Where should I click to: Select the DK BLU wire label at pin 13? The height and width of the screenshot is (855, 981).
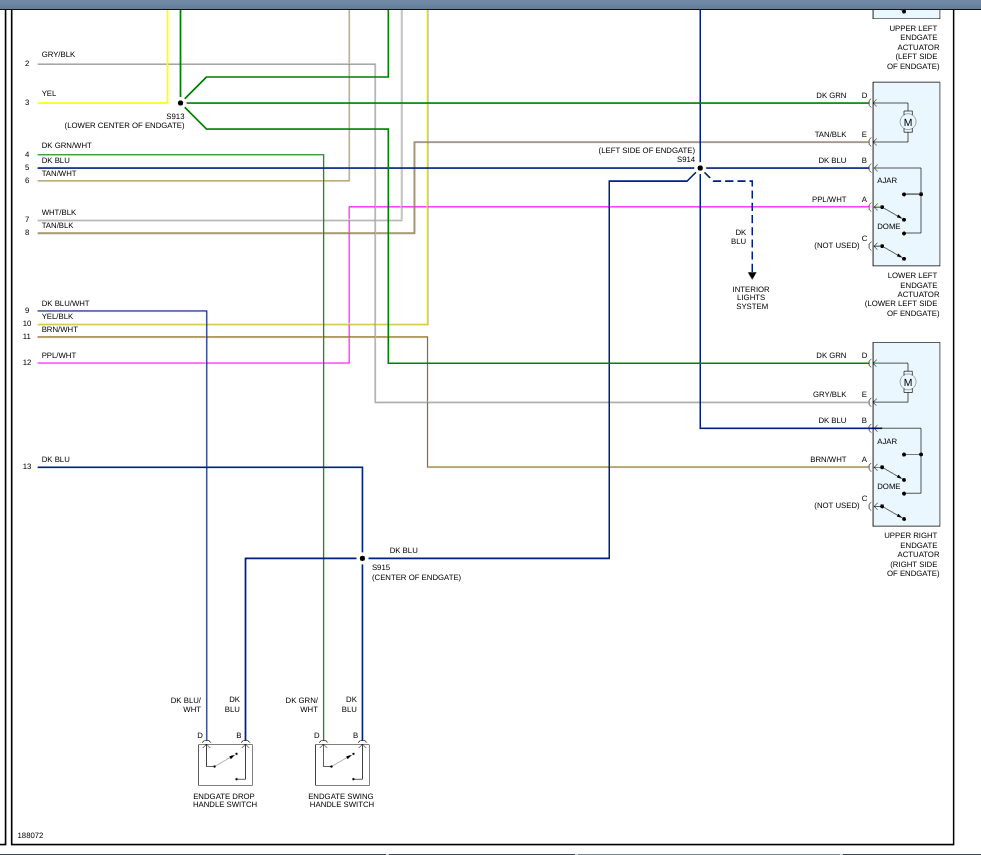pyautogui.click(x=55, y=460)
